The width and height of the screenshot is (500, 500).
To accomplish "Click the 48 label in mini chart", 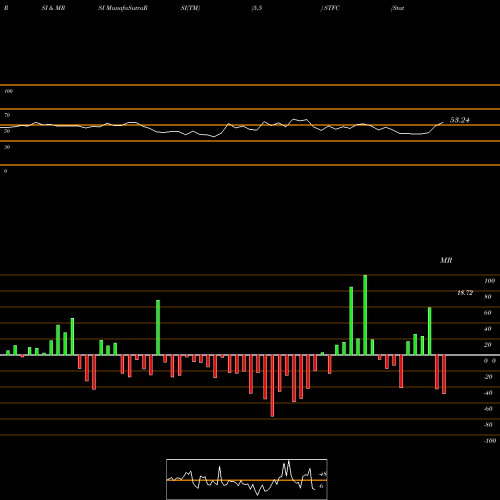I will [x=323, y=474].
